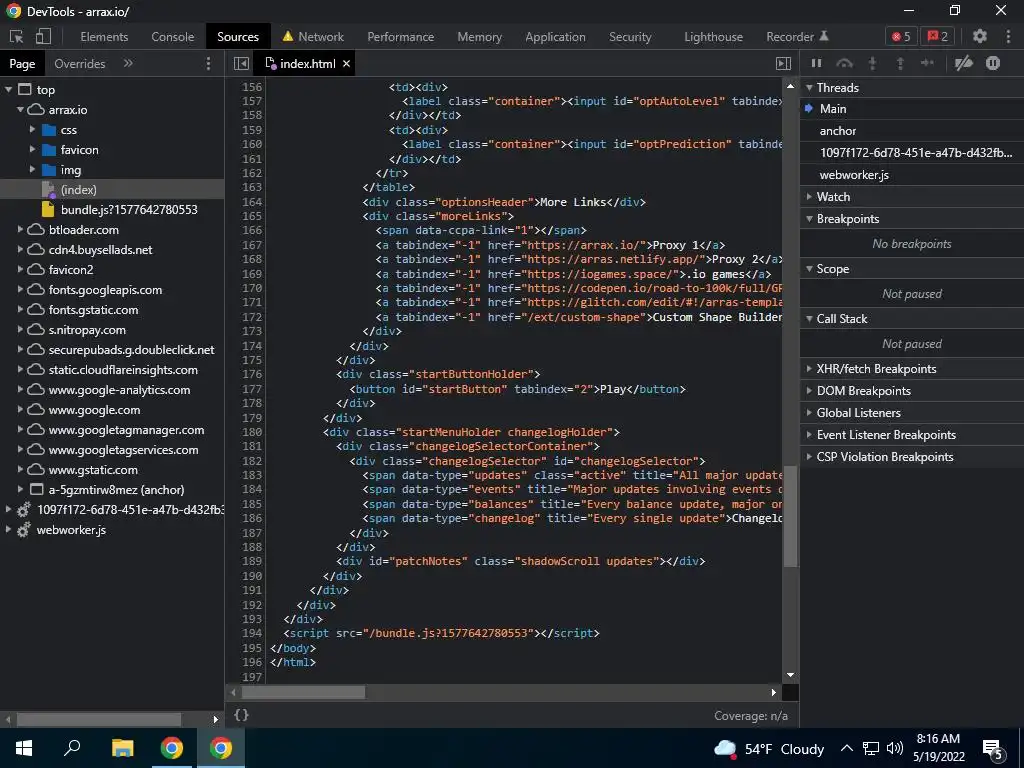
Task: Click the code editor horizontal scrollbar
Action: tap(303, 692)
